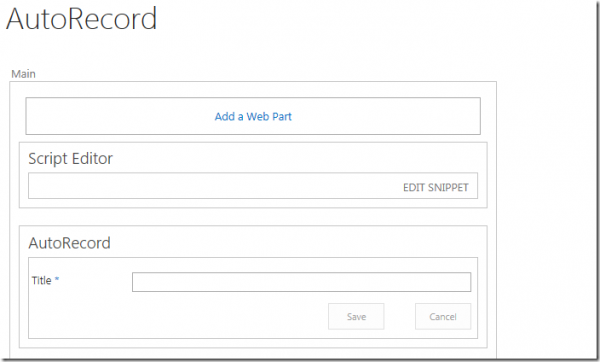Click the gap between Script Editor and AutoRecord parts
Screen dimensions: 600x362
point(253,217)
